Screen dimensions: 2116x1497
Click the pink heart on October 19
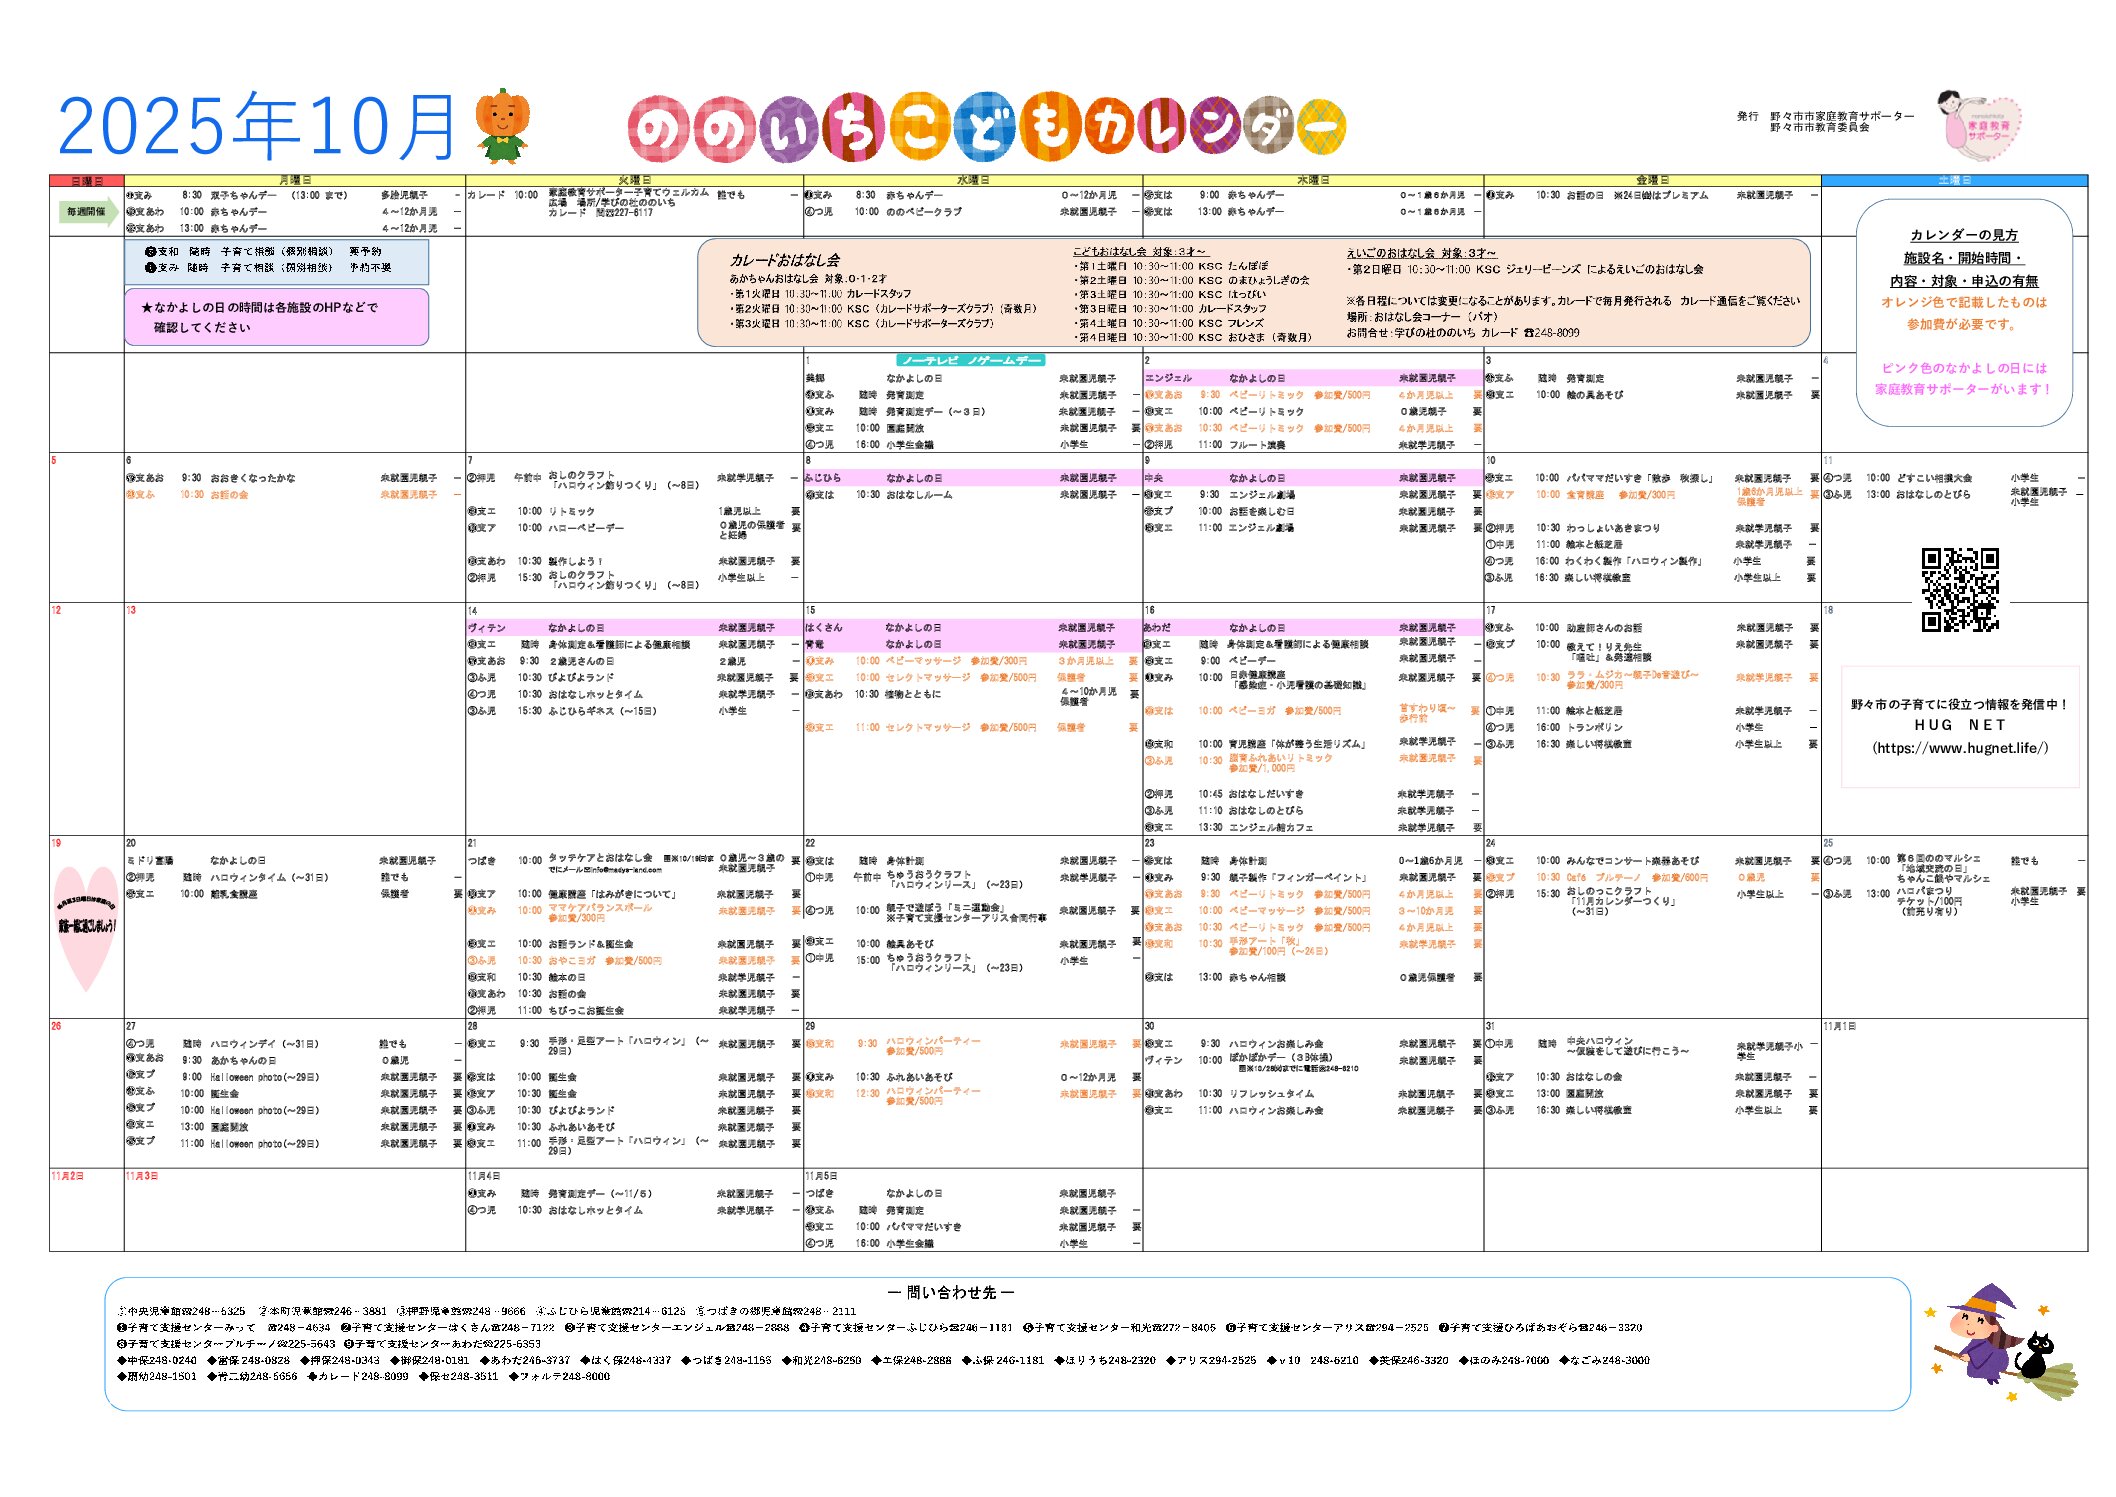coord(86,927)
